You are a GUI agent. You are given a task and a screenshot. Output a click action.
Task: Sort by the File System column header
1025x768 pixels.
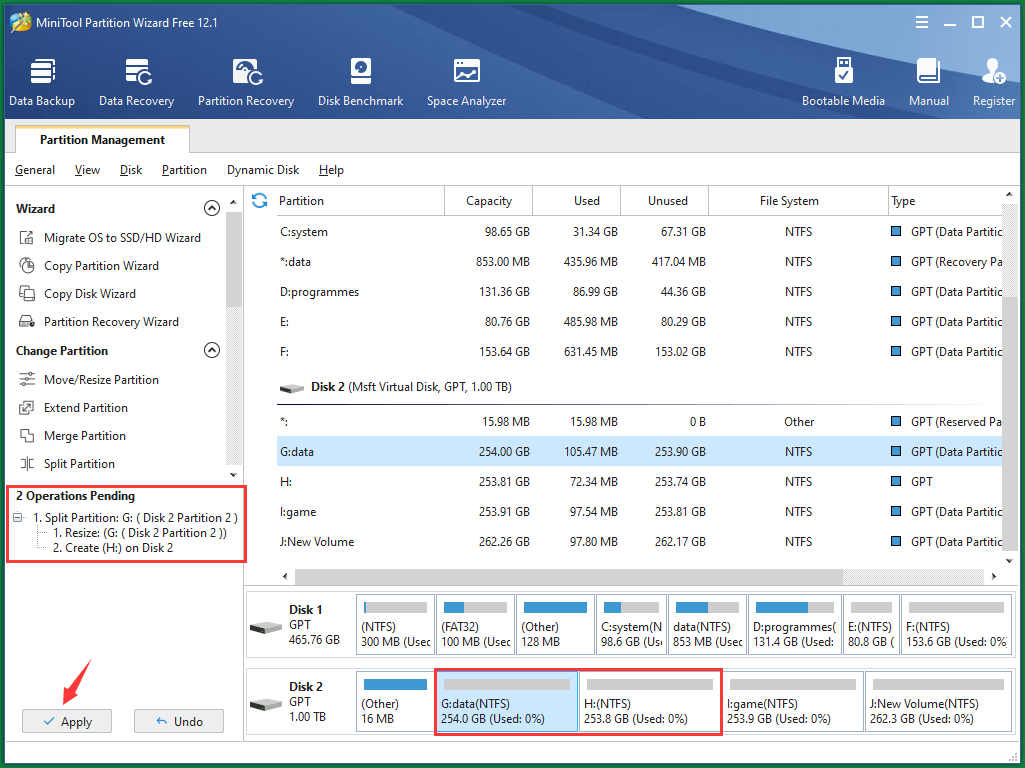click(798, 201)
